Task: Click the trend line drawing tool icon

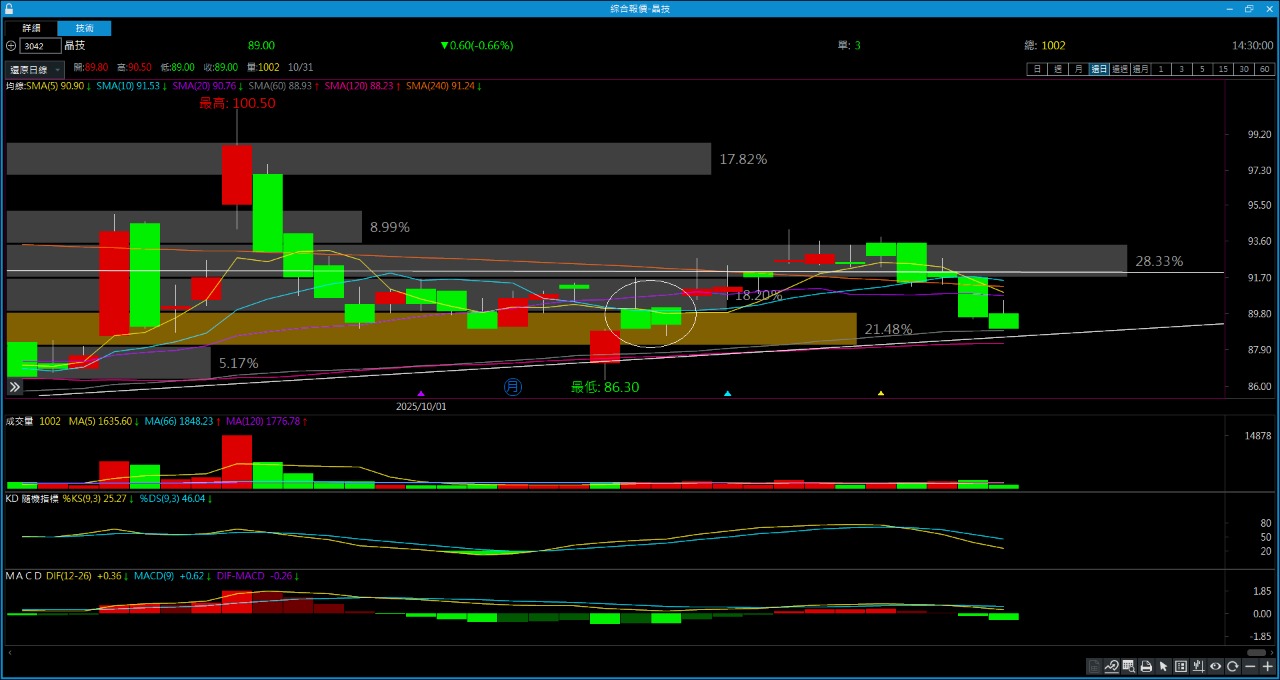Action: coord(1112,666)
